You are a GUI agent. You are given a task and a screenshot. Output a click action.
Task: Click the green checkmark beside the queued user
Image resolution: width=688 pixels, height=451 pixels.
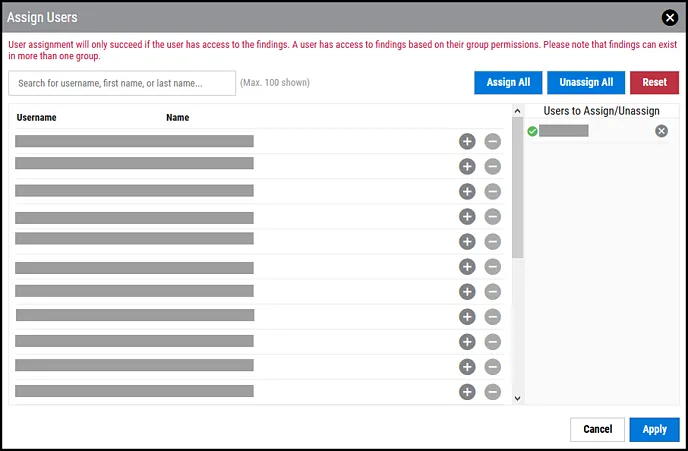pyautogui.click(x=532, y=131)
